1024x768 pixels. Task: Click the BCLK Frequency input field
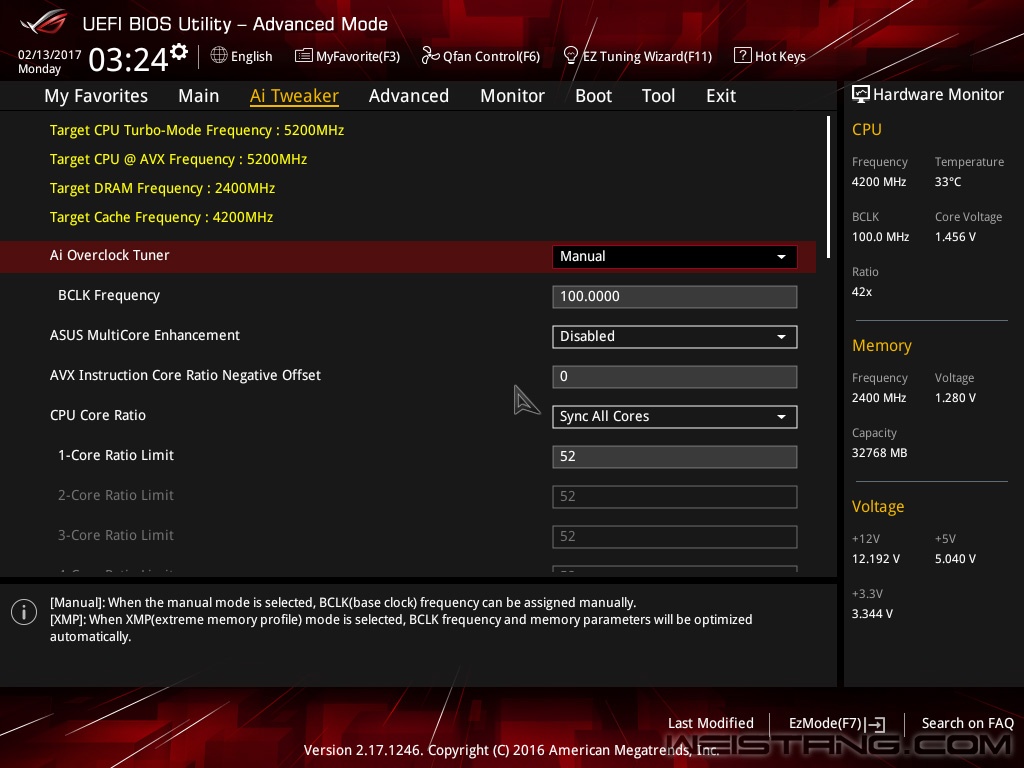(674, 296)
